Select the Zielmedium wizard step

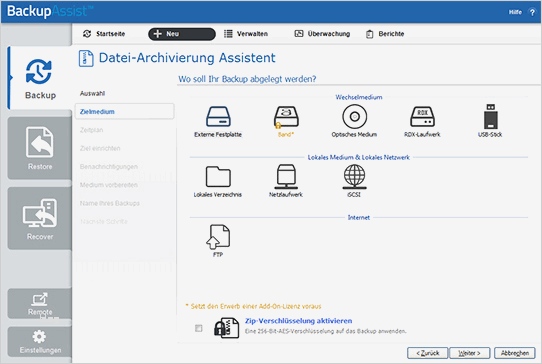click(124, 112)
